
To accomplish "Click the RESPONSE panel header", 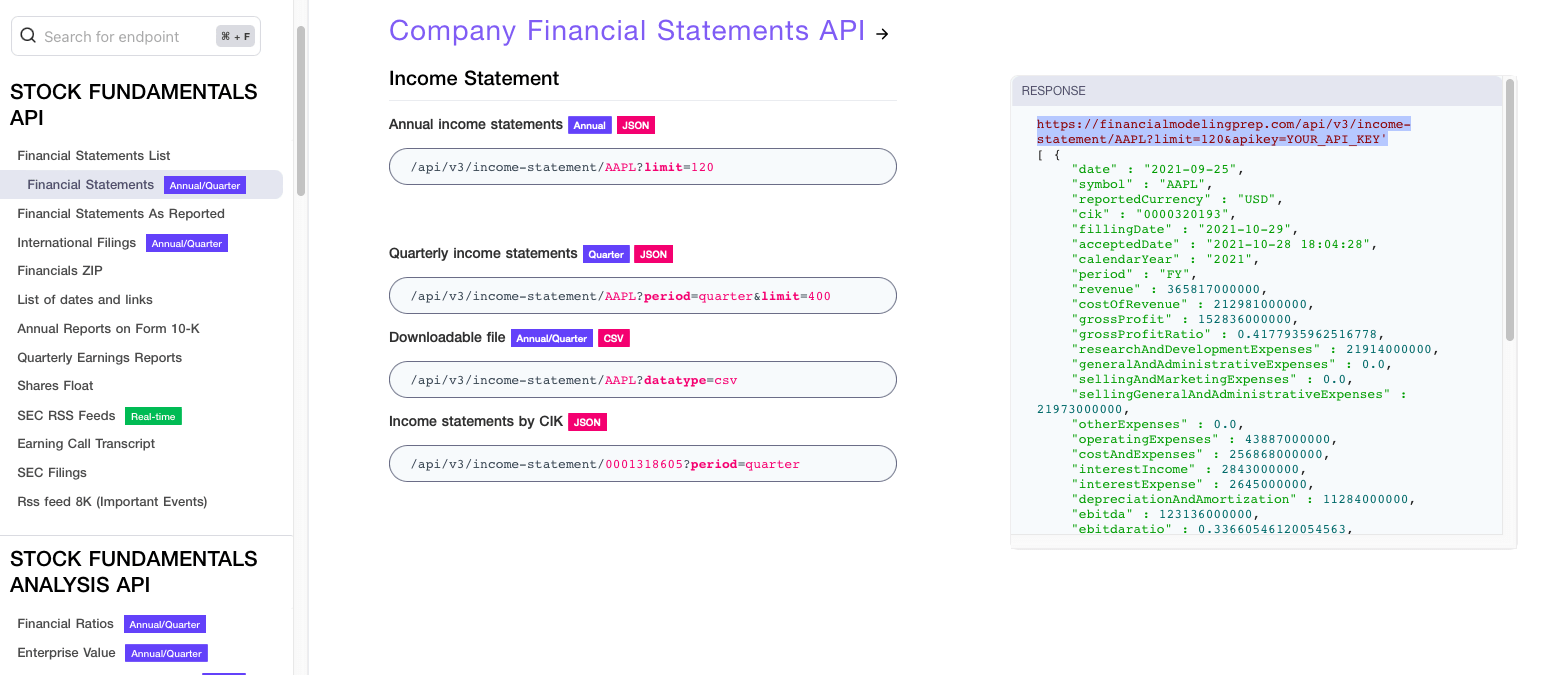I will click(x=1256, y=90).
